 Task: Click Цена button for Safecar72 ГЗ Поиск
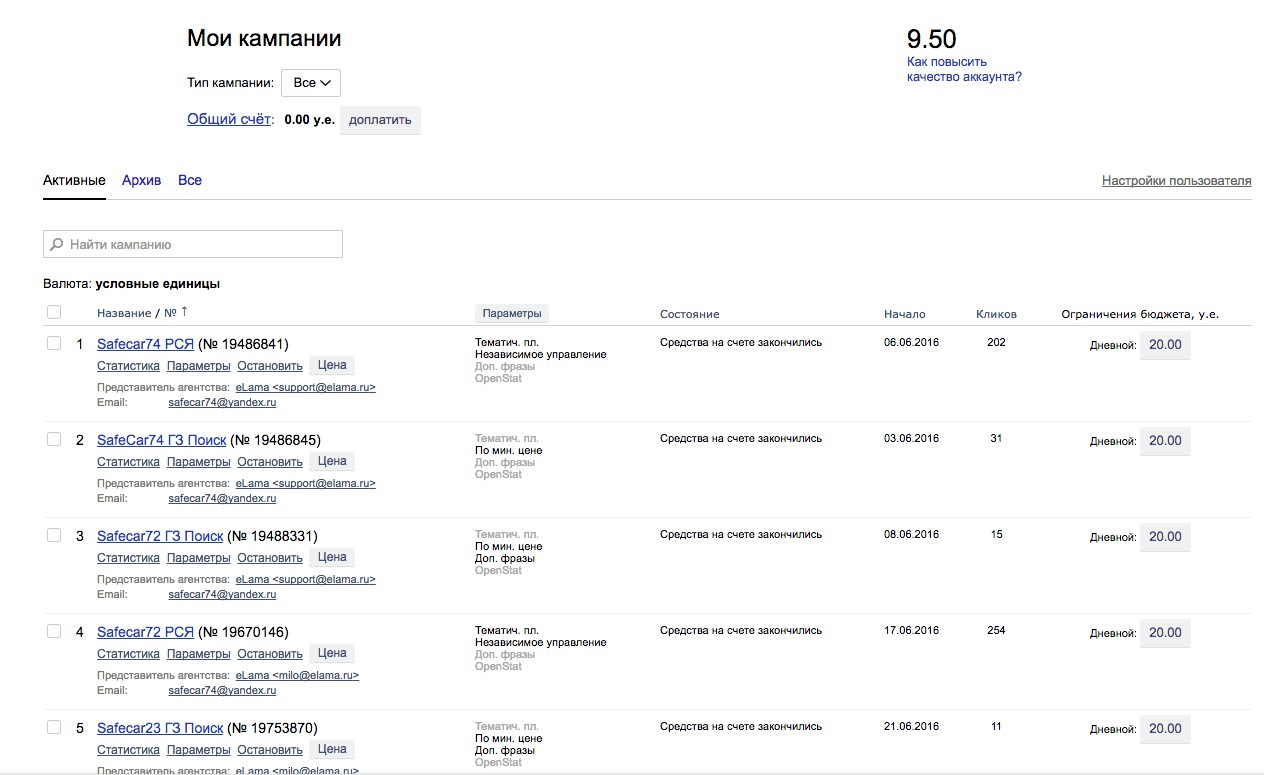click(x=332, y=557)
